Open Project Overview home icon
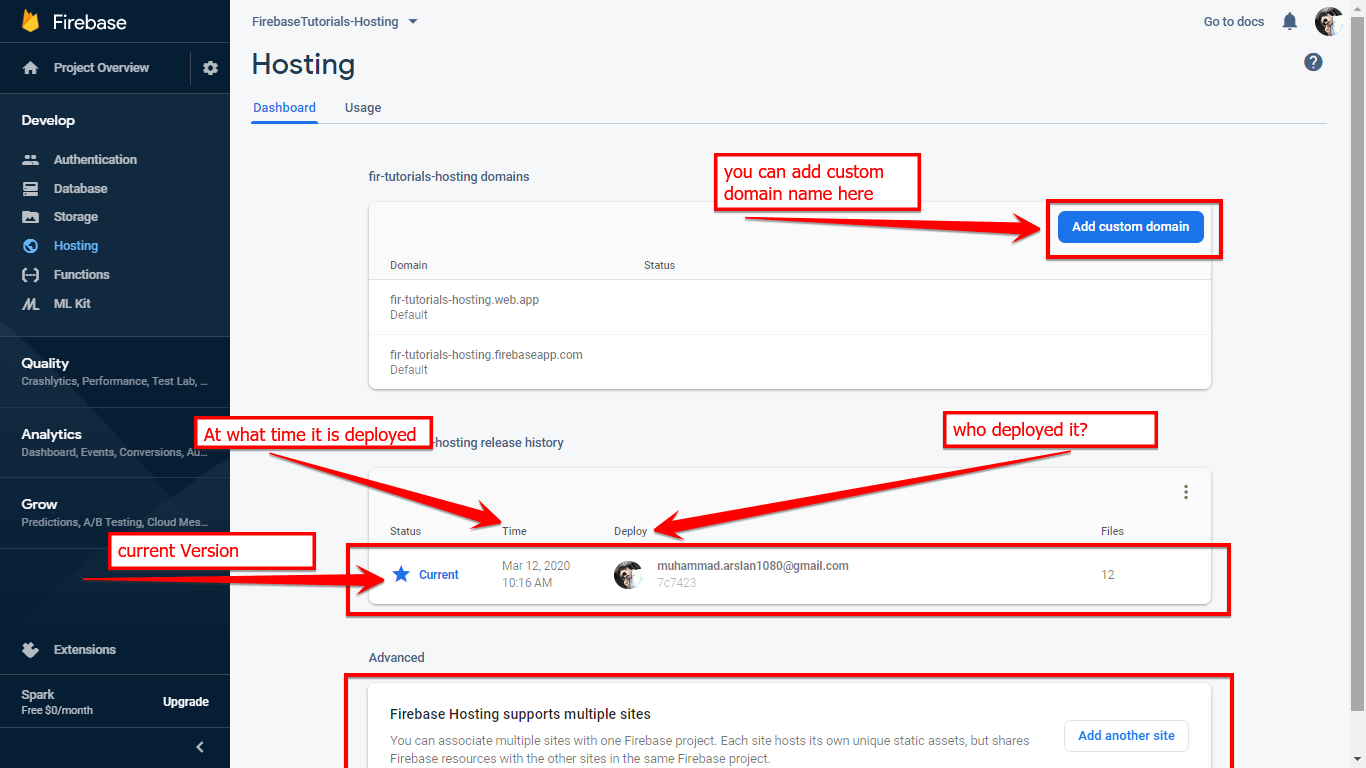This screenshot has height=768, width=1366. pyautogui.click(x=31, y=68)
